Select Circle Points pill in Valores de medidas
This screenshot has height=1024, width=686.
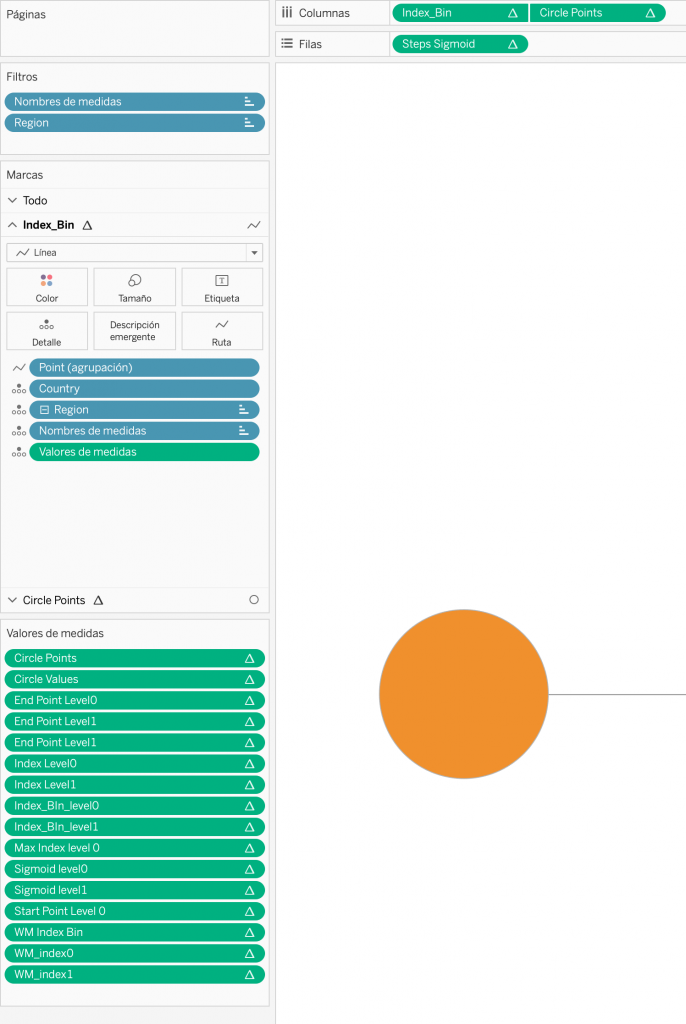[135, 658]
